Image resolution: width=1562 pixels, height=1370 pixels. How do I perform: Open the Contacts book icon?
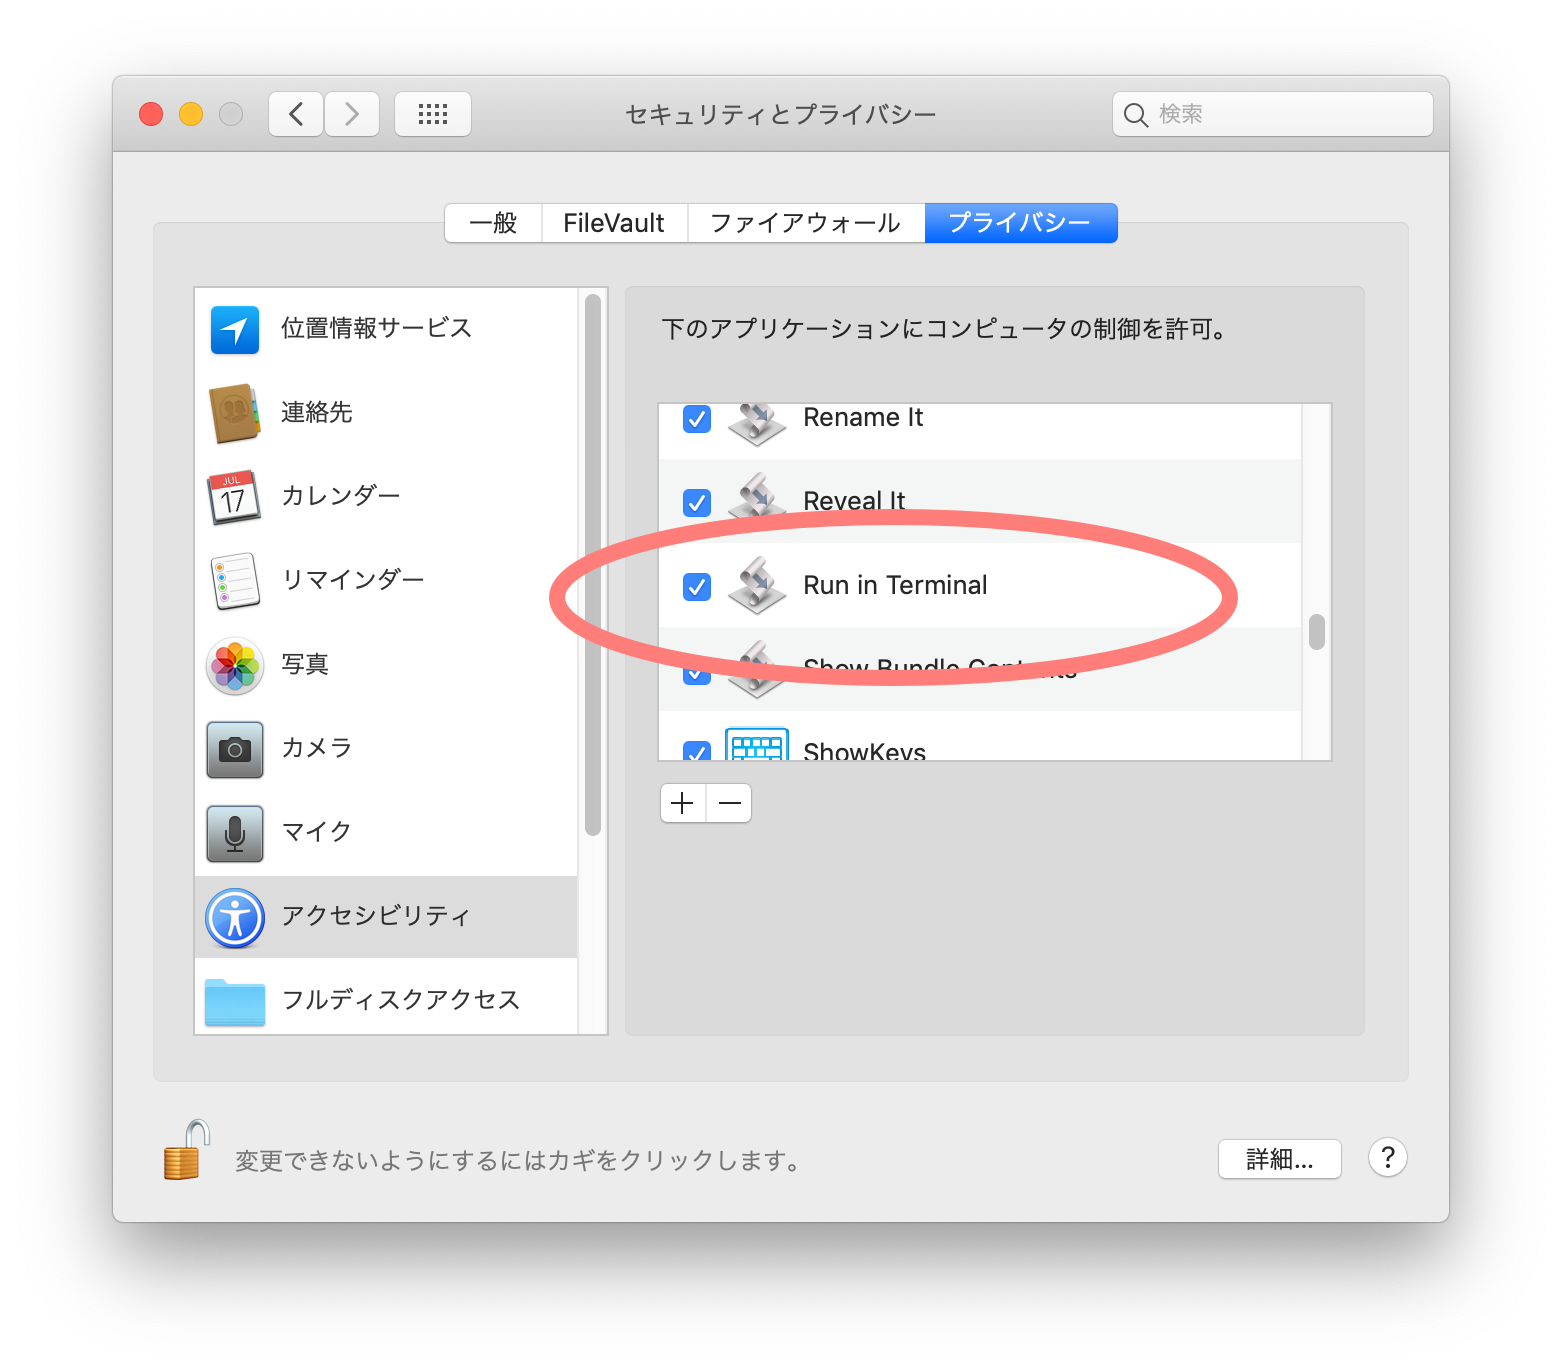pyautogui.click(x=235, y=413)
